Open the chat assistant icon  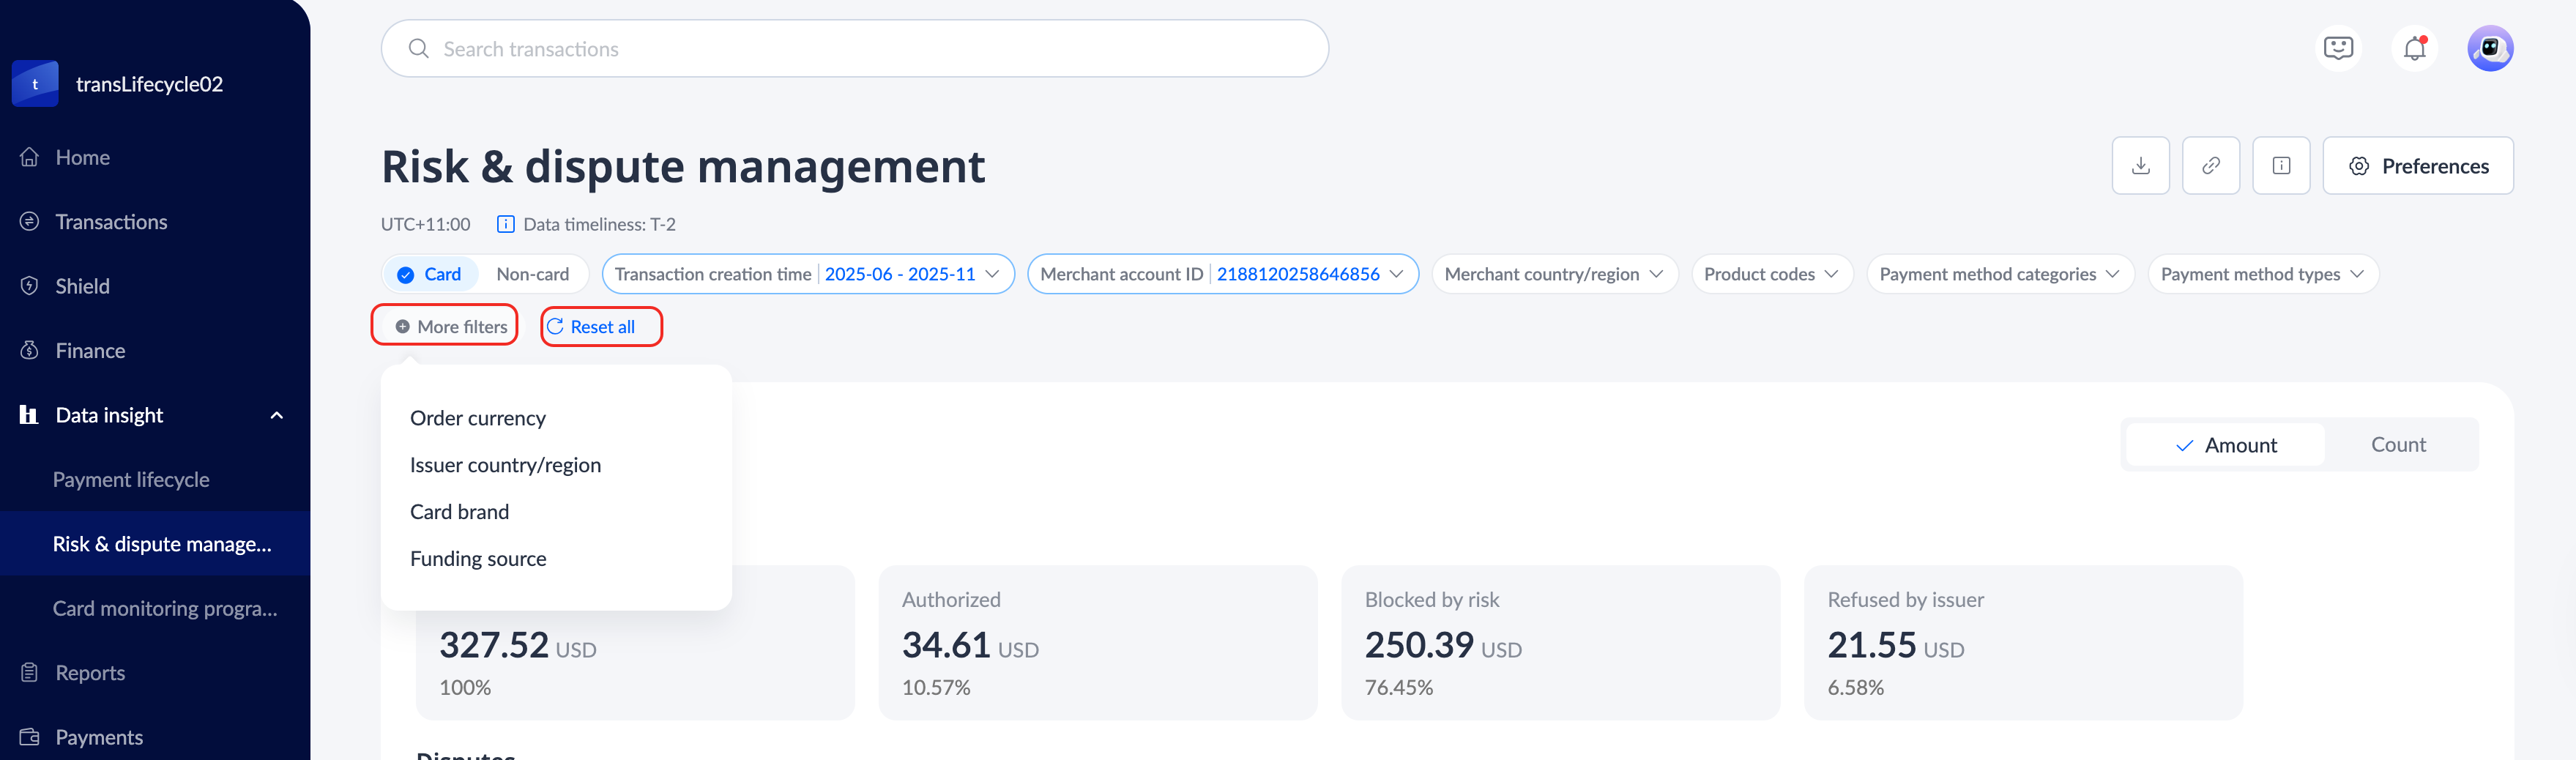click(x=2338, y=48)
